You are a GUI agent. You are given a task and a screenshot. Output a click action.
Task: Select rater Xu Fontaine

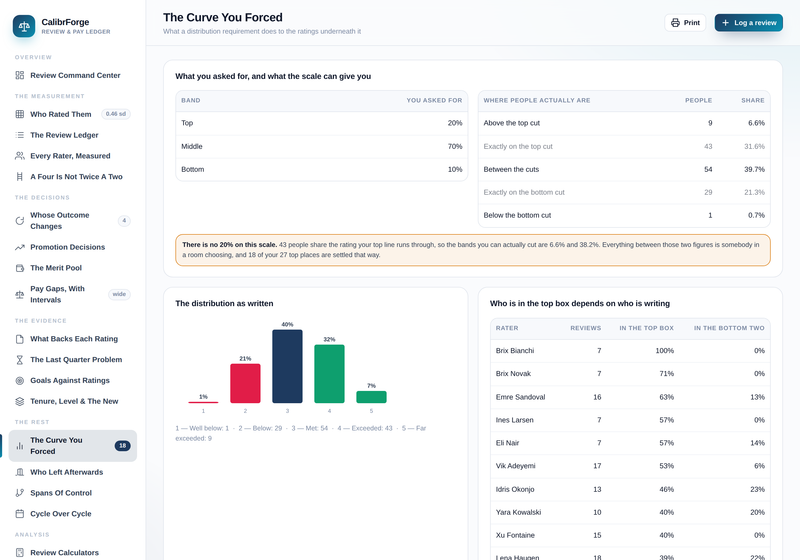630,535
